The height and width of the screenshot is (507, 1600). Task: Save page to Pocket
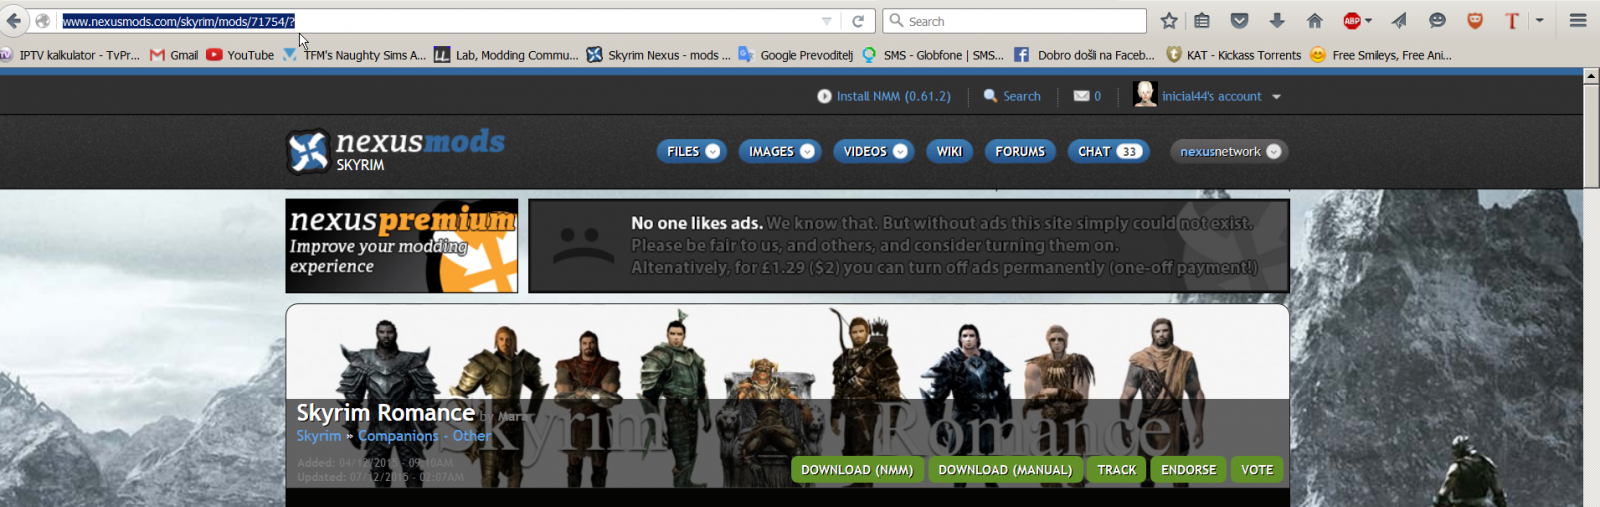(1240, 21)
